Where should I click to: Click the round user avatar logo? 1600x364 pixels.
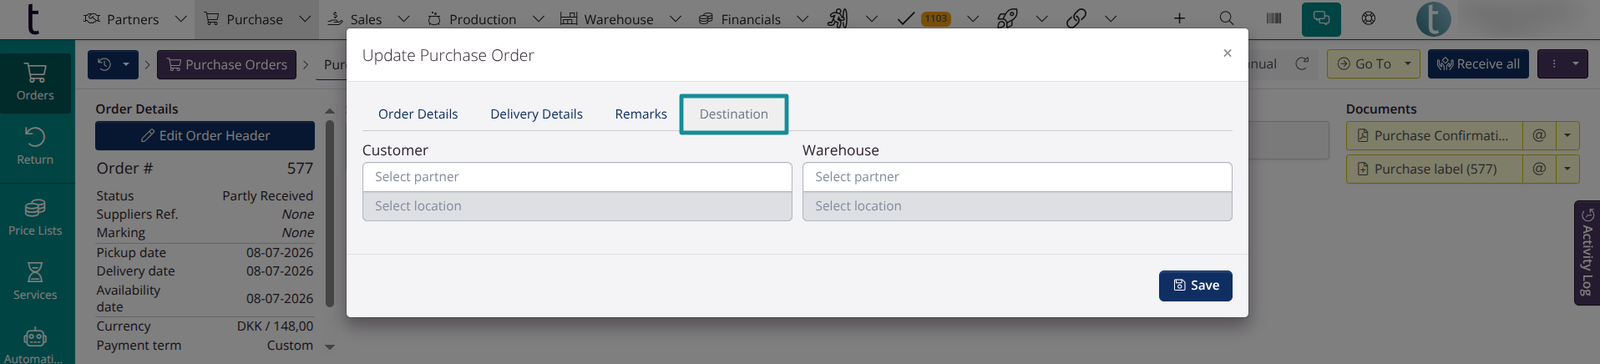1434,19
